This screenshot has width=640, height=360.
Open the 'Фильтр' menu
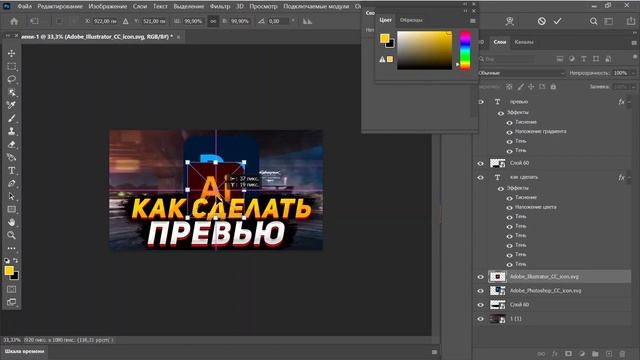[x=220, y=7]
